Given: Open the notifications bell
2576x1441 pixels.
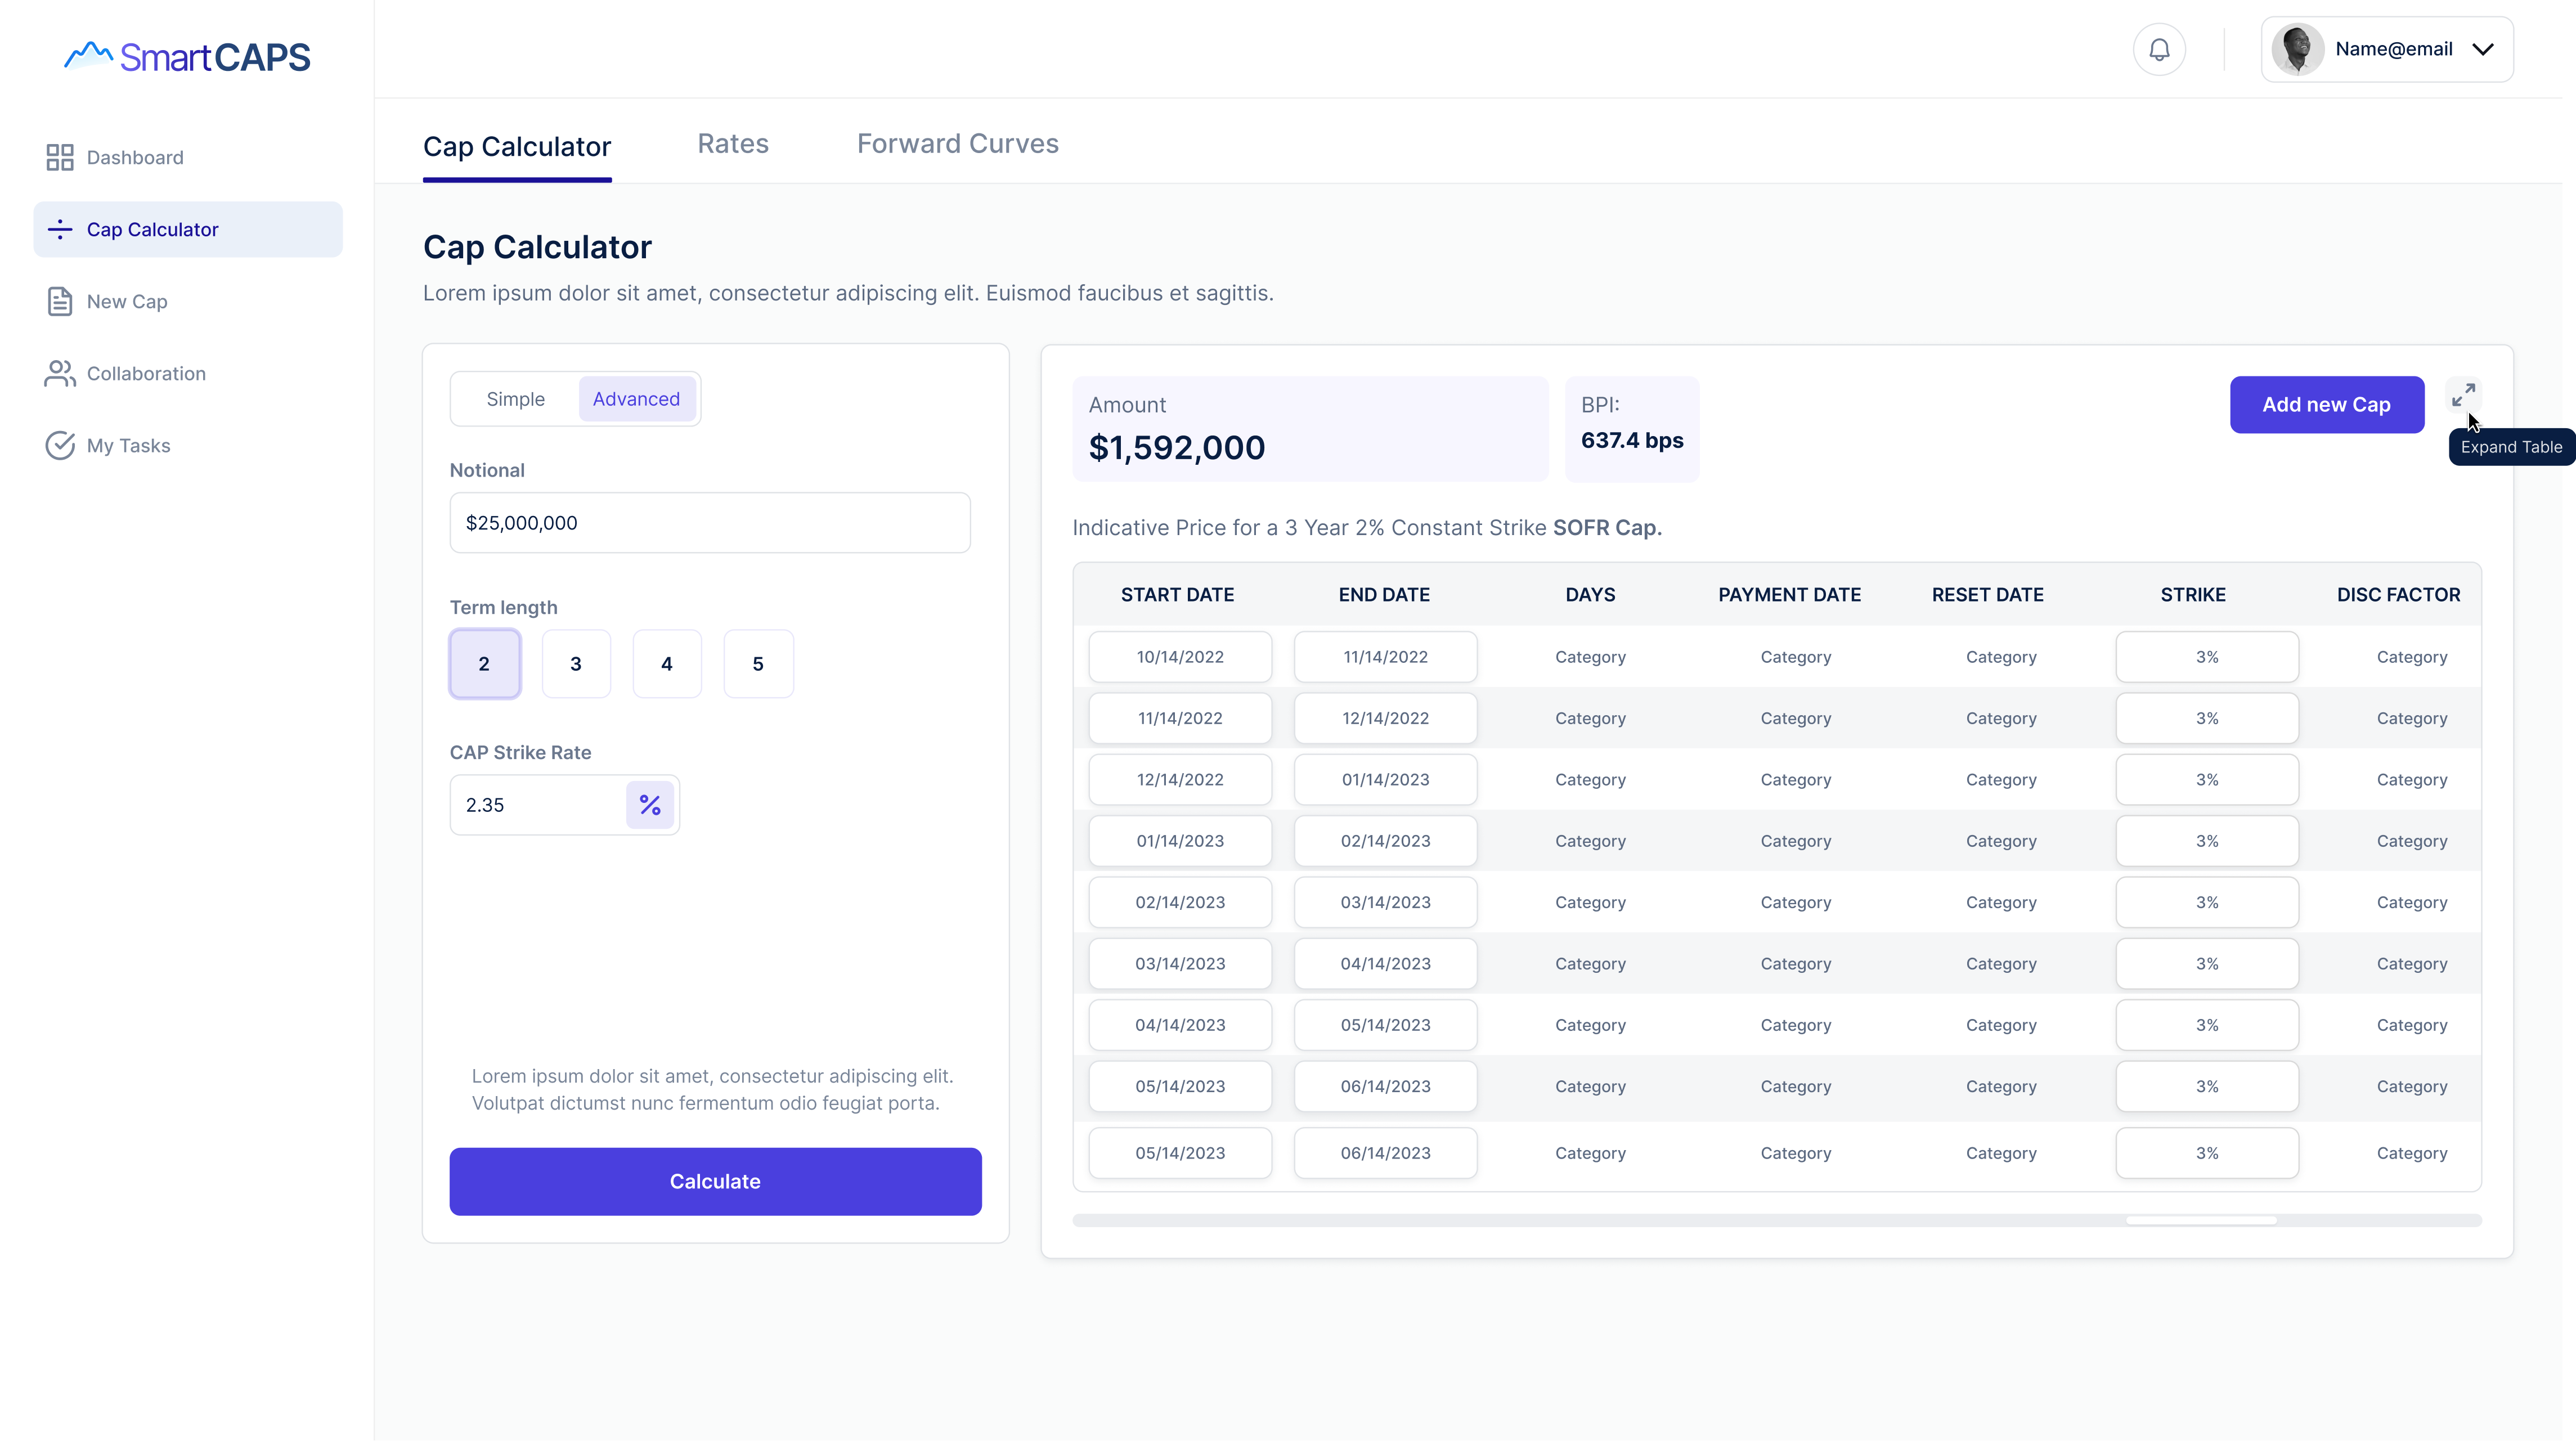Looking at the screenshot, I should click(2159, 49).
